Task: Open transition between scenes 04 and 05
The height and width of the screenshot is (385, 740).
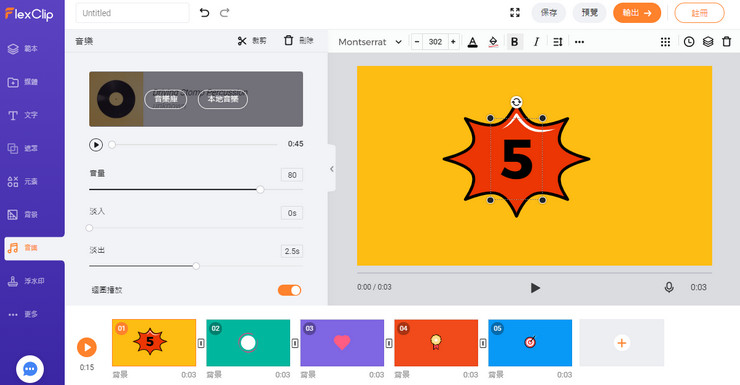Action: tap(483, 343)
